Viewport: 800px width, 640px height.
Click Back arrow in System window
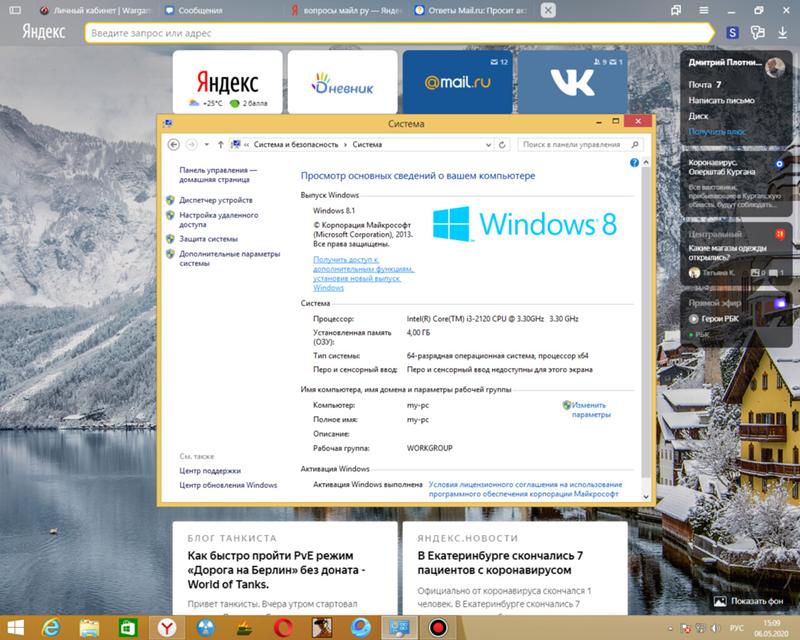(173, 144)
